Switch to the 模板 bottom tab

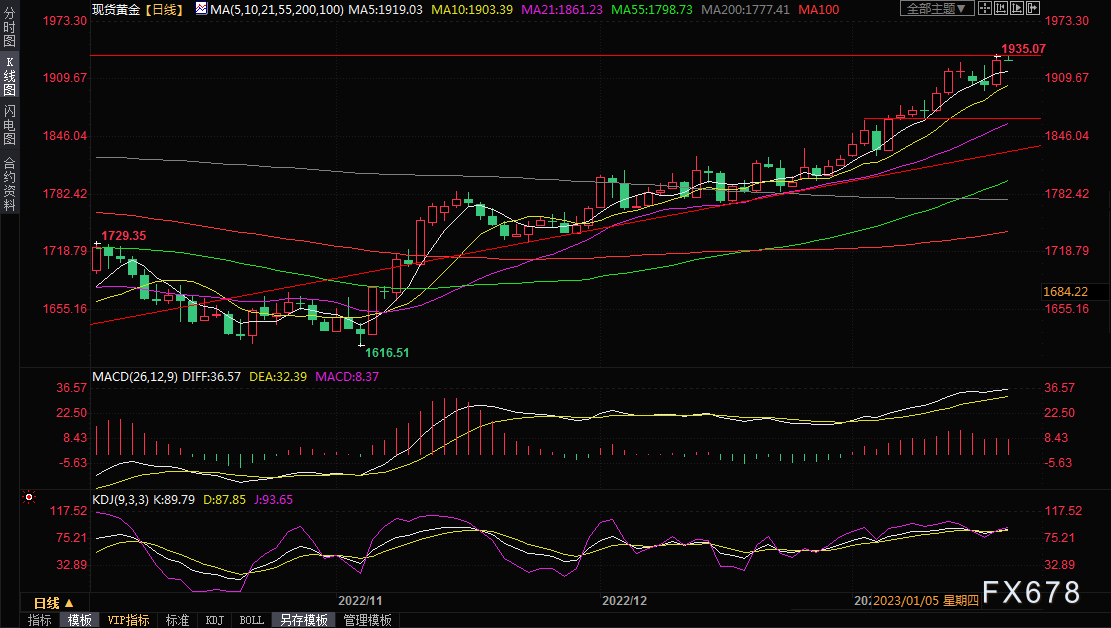coord(79,620)
